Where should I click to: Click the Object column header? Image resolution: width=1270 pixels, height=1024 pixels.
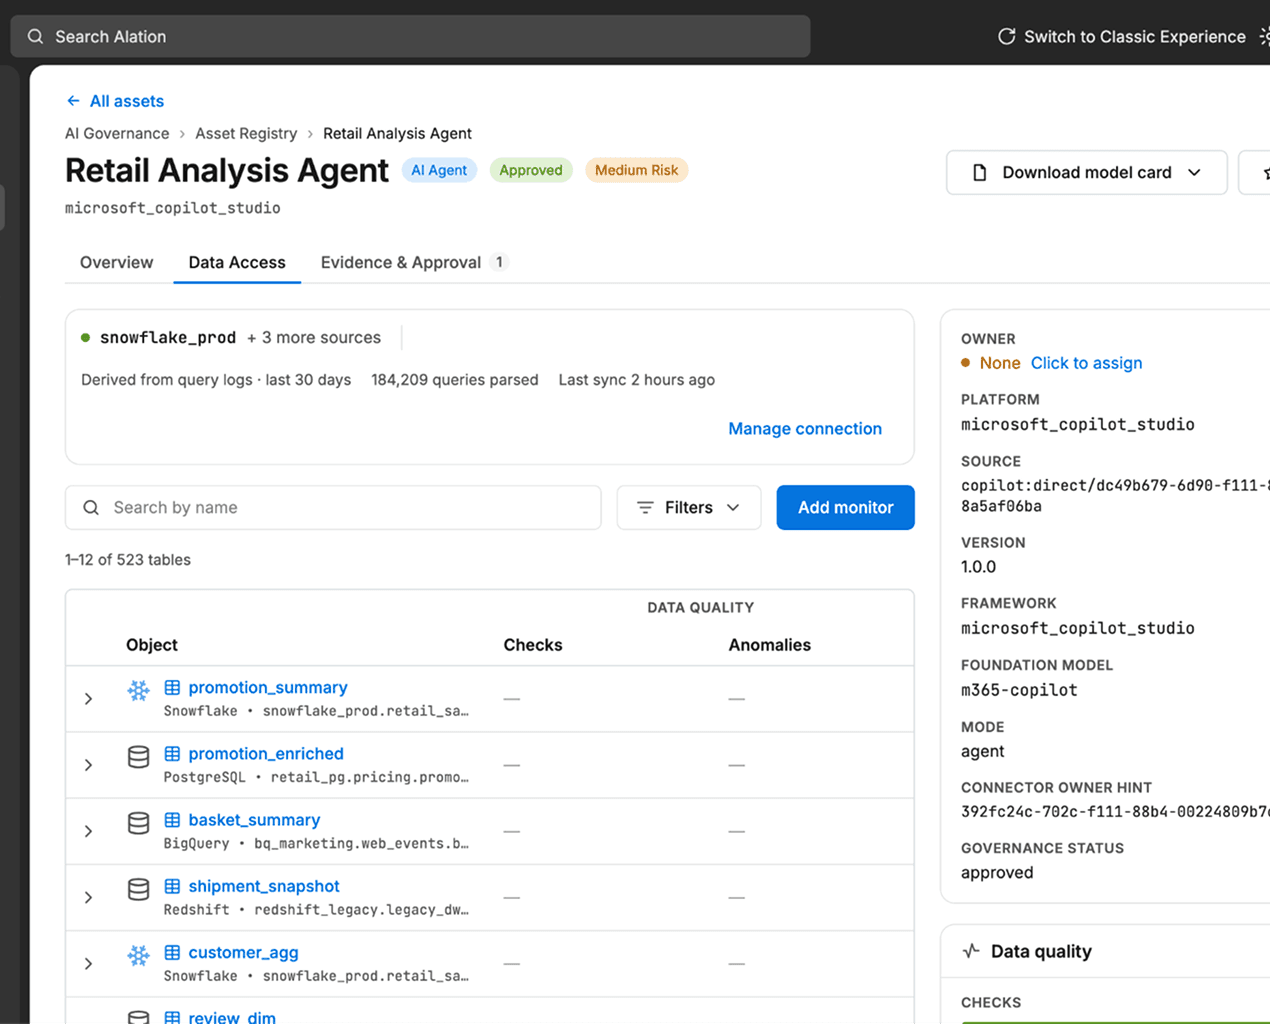(x=152, y=645)
